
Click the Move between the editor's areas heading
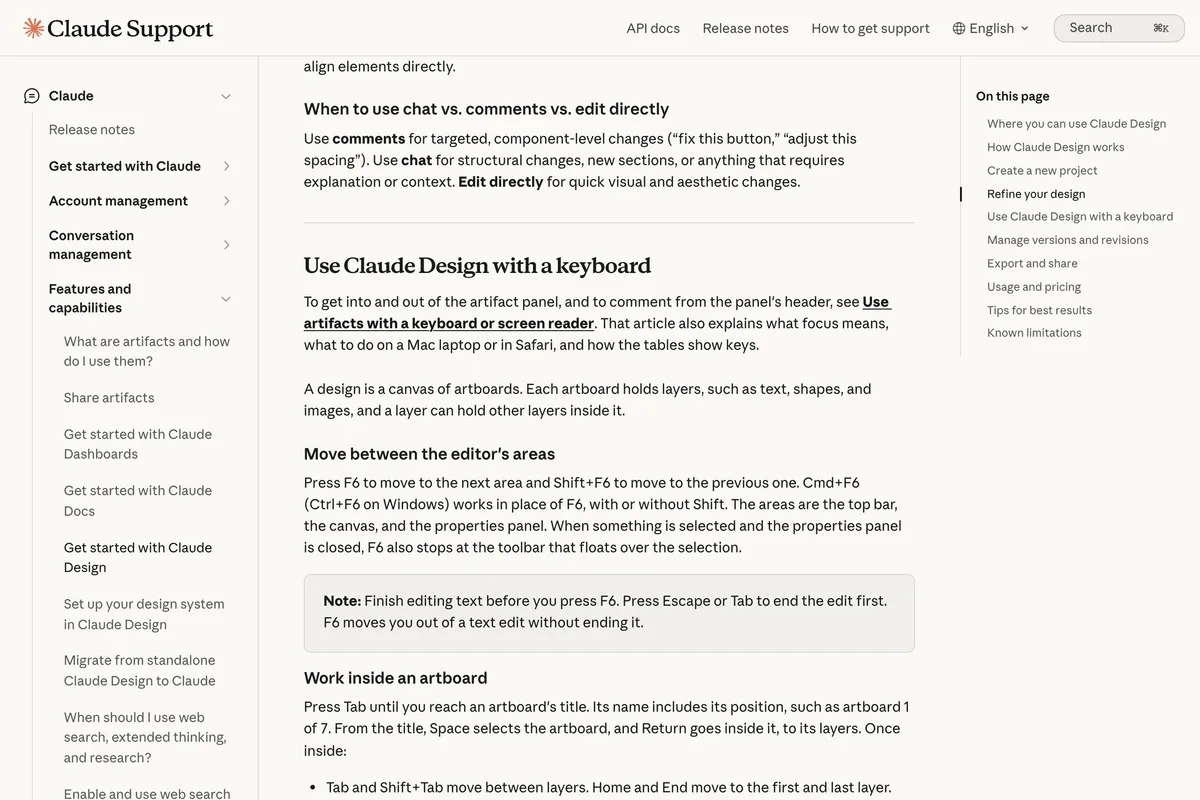coord(429,454)
